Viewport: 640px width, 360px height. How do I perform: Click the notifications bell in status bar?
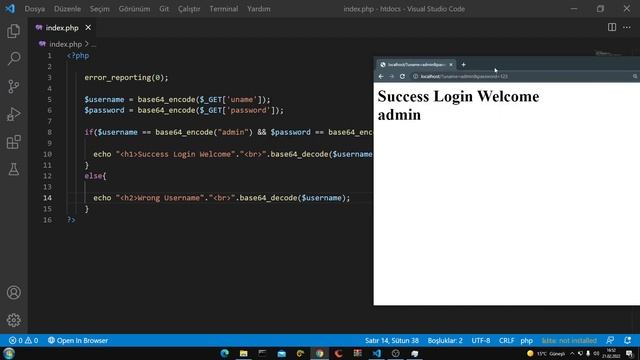(627, 340)
